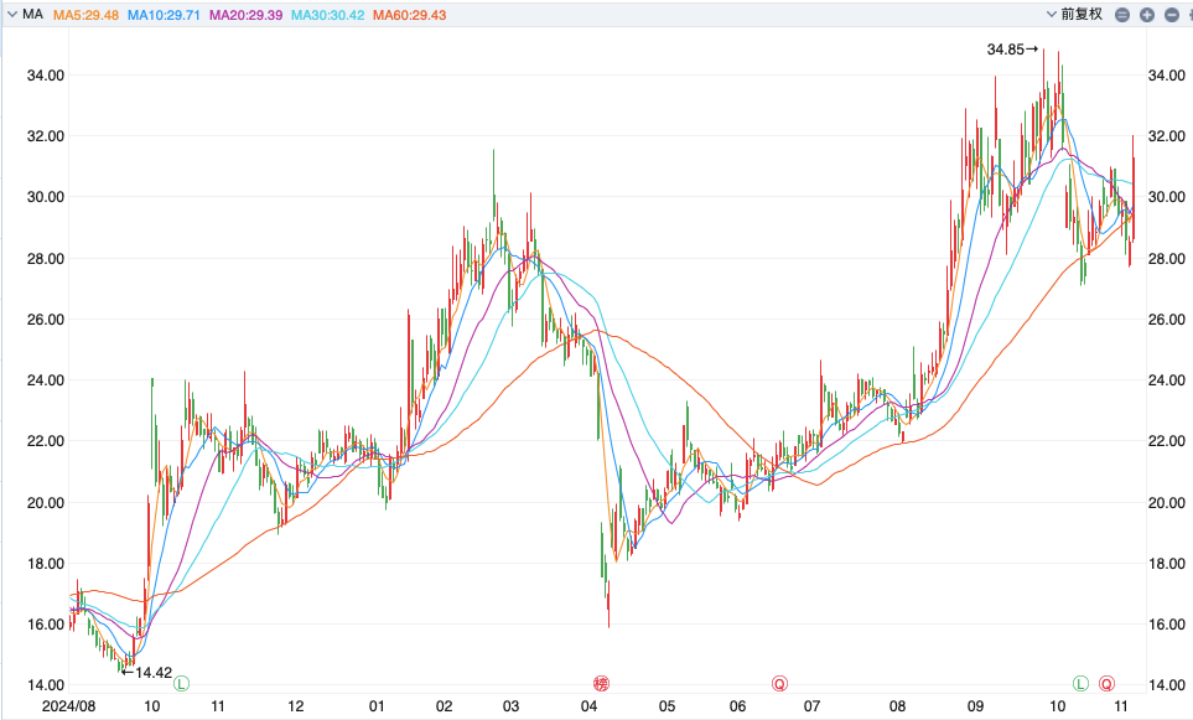Click the rightmost circular minus icon

(x=1171, y=15)
